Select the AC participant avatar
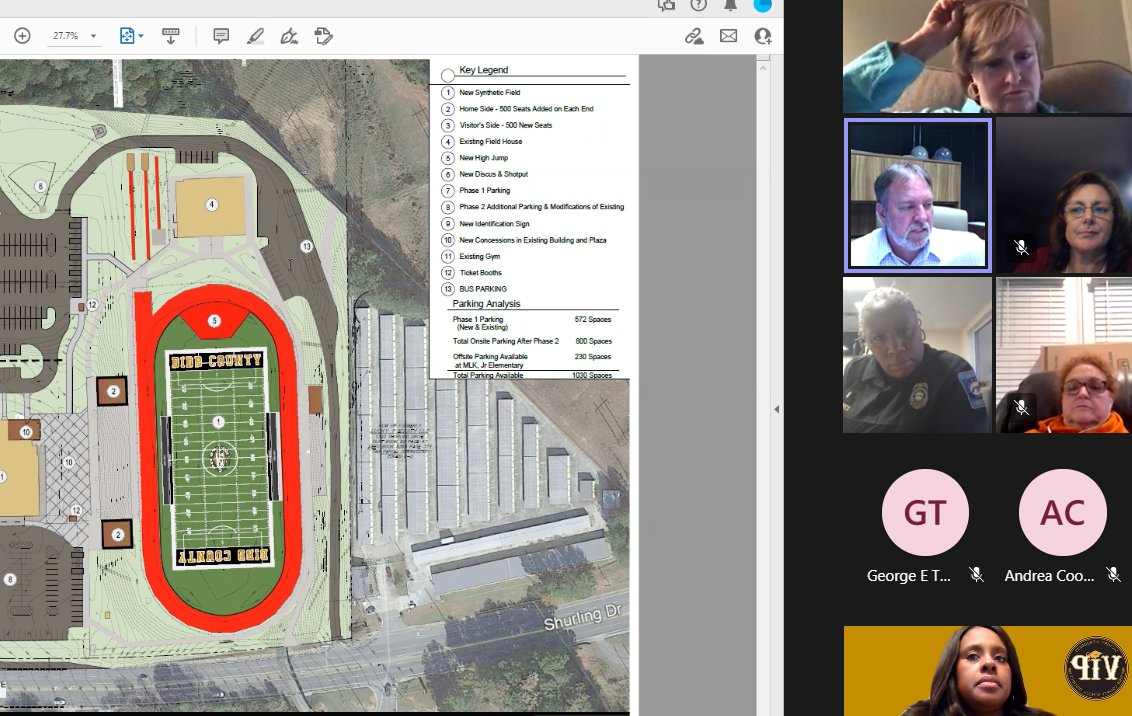Image resolution: width=1132 pixels, height=716 pixels. tap(1062, 512)
